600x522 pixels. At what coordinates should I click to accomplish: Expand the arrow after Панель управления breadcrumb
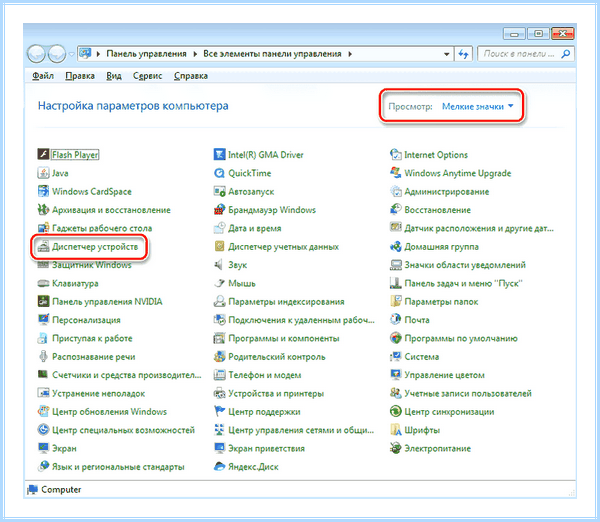pyautogui.click(x=195, y=54)
